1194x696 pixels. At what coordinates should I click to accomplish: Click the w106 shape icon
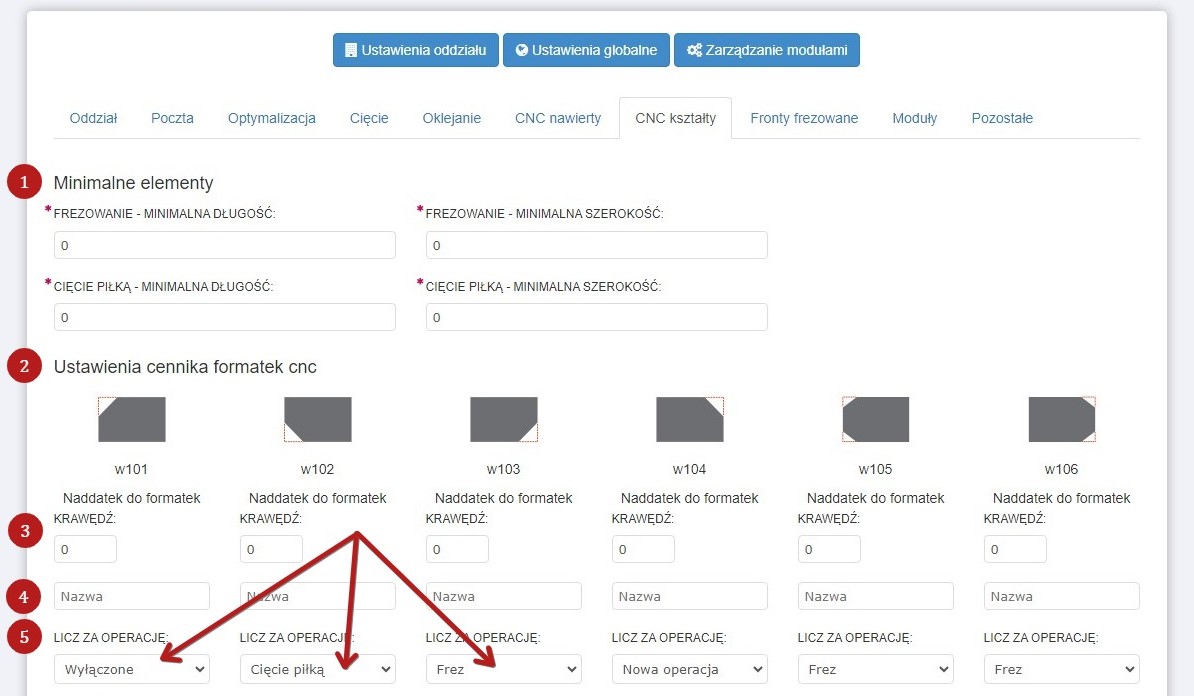point(1062,419)
